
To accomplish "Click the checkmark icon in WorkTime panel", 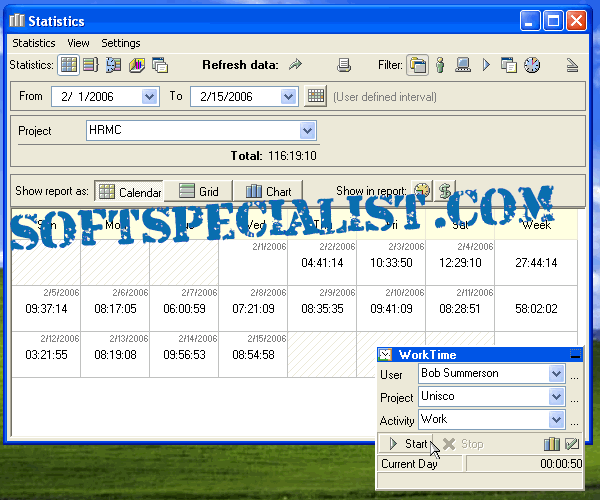I will (x=572, y=443).
